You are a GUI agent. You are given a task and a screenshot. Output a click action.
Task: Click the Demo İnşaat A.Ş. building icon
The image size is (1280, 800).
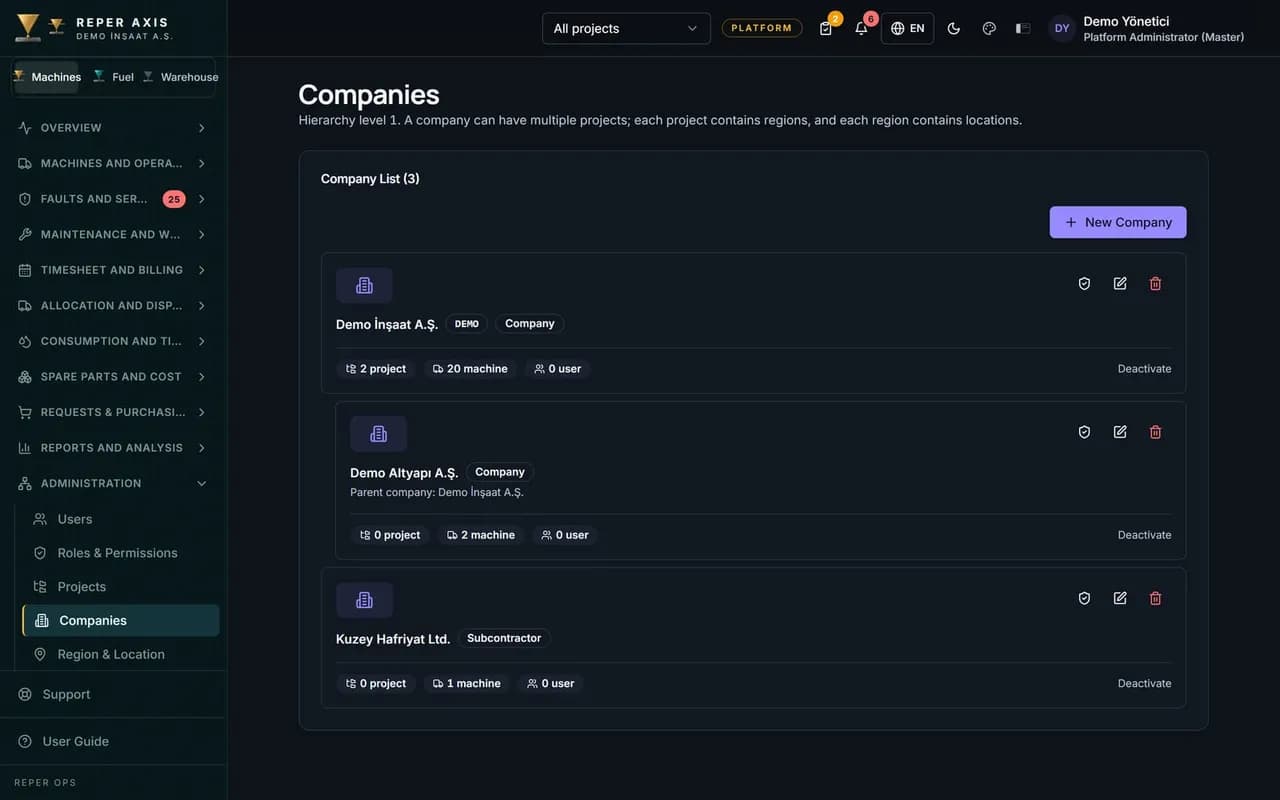pos(364,286)
